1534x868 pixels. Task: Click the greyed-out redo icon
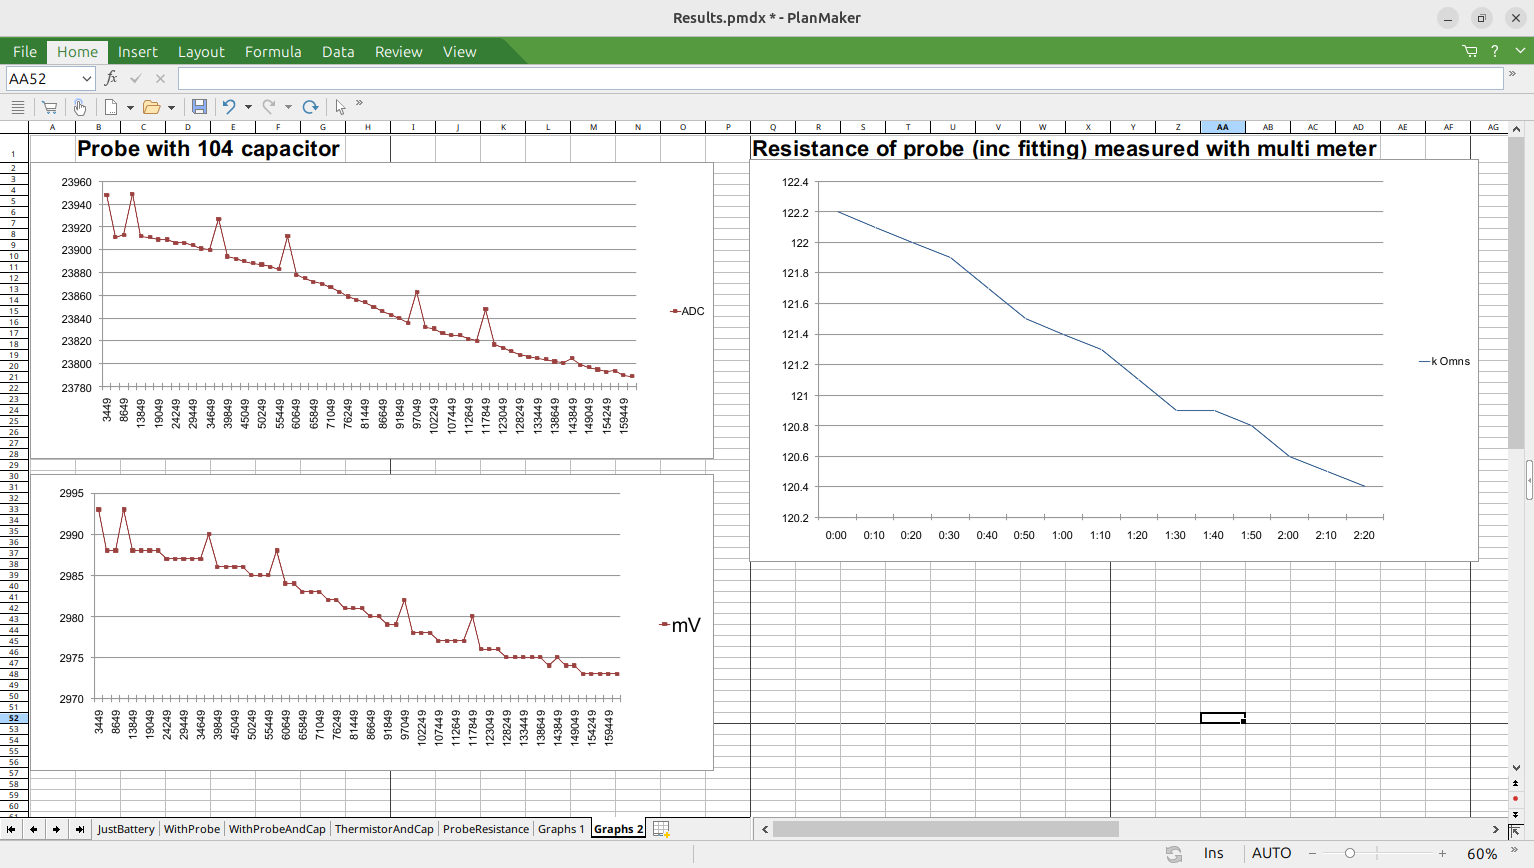[x=268, y=107]
